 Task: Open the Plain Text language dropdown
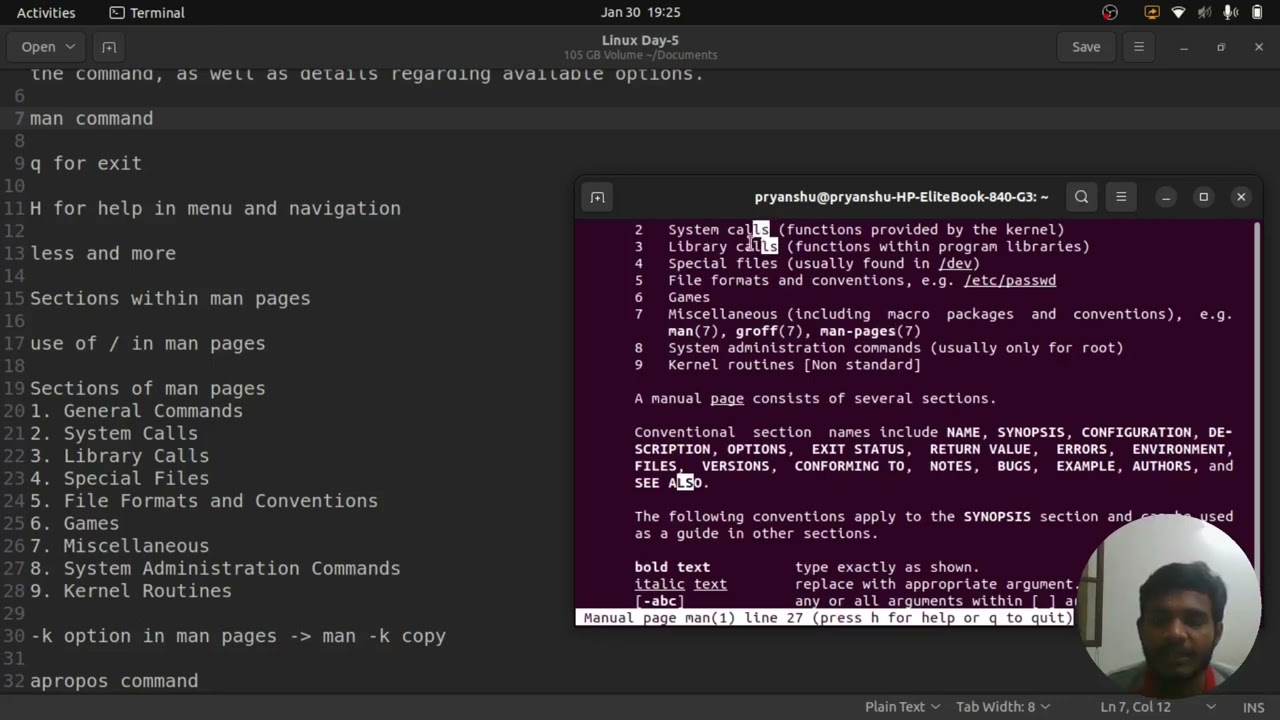[902, 706]
